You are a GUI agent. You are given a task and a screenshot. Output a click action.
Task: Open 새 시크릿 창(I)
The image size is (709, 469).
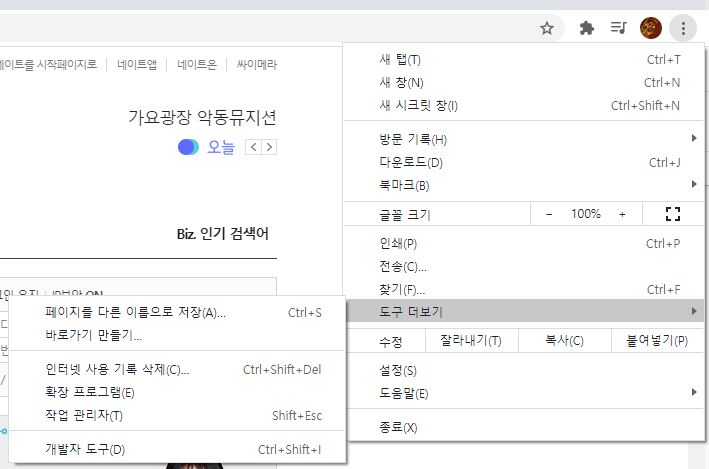[x=524, y=105]
